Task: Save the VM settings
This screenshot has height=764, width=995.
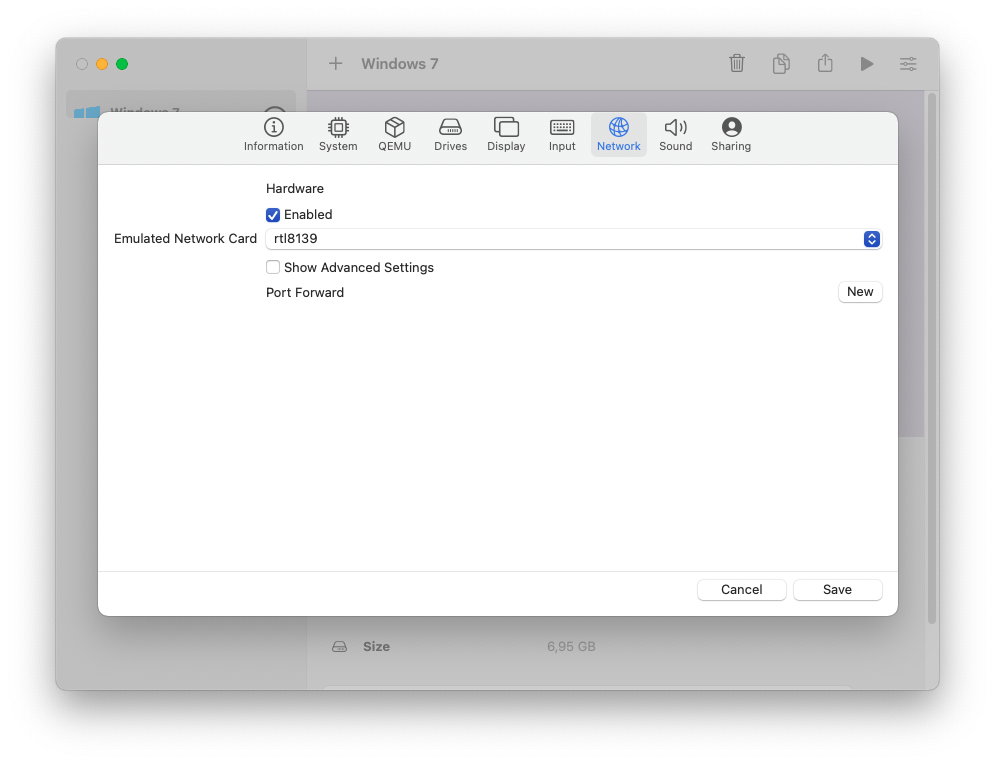Action: [837, 589]
